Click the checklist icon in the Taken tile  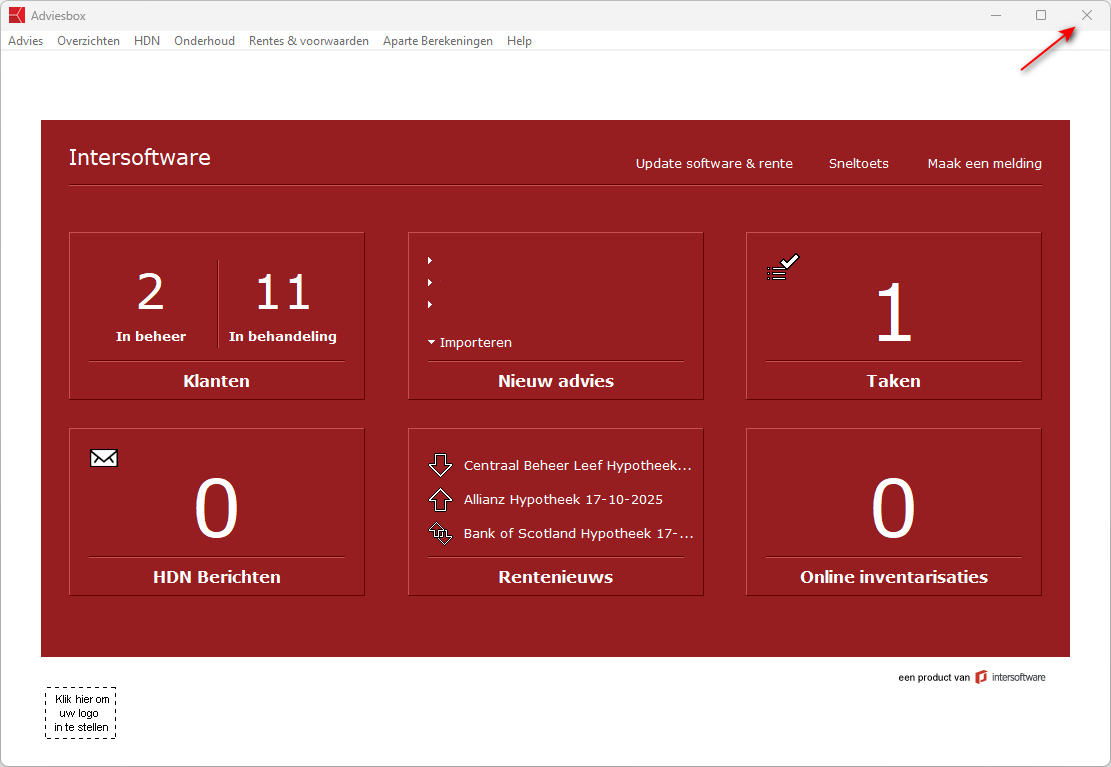click(x=783, y=267)
